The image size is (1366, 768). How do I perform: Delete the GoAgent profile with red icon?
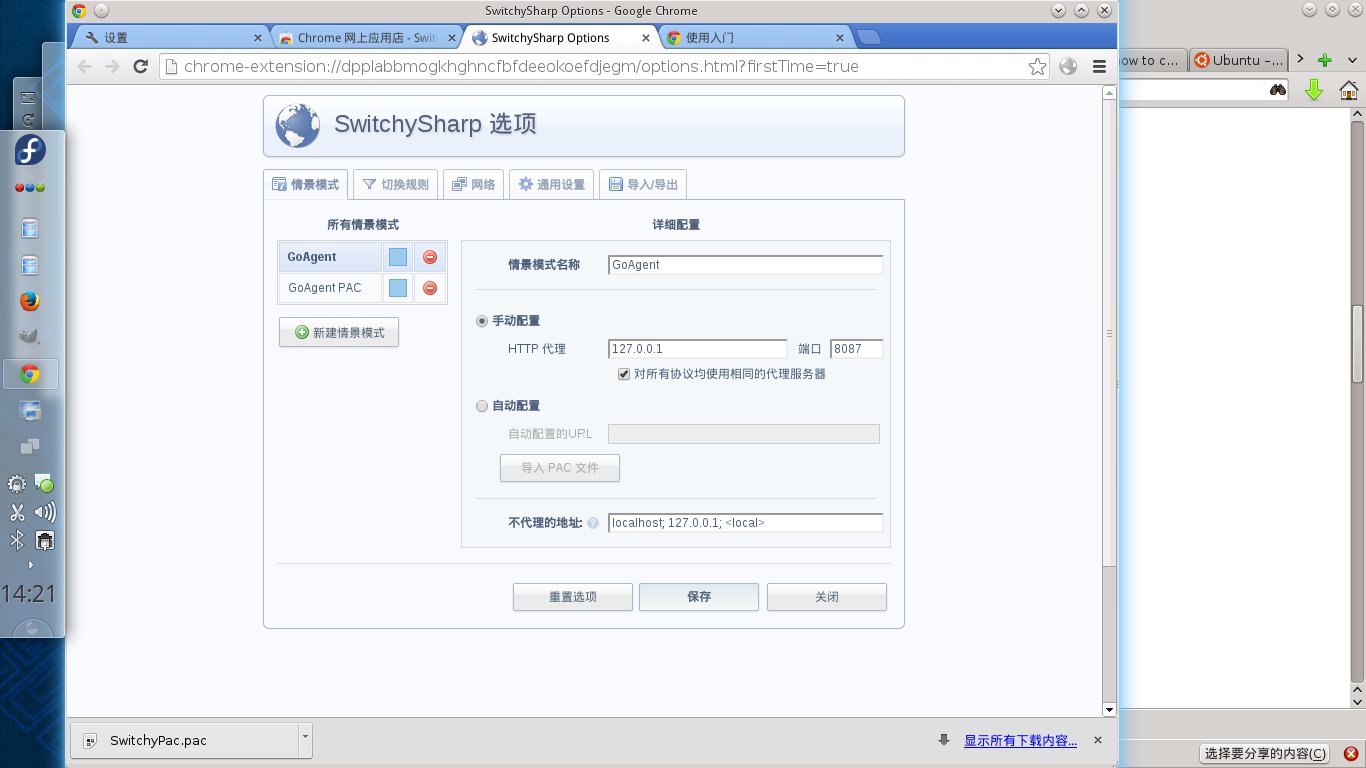[x=430, y=257]
